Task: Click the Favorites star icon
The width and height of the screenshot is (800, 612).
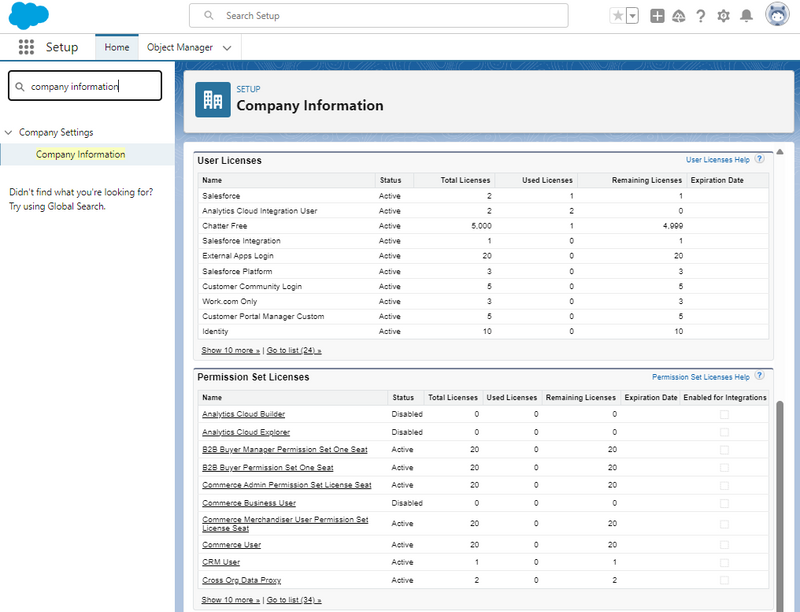Action: tap(617, 16)
